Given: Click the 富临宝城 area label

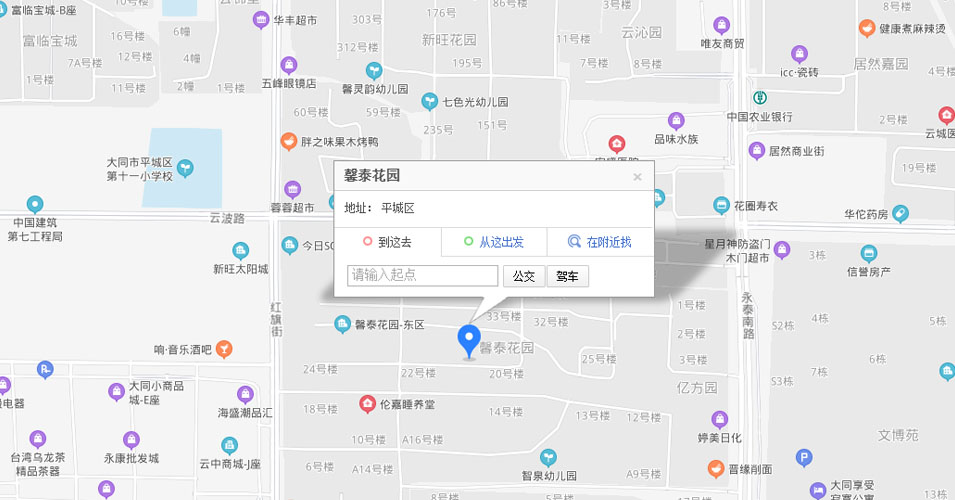Looking at the screenshot, I should click(50, 41).
